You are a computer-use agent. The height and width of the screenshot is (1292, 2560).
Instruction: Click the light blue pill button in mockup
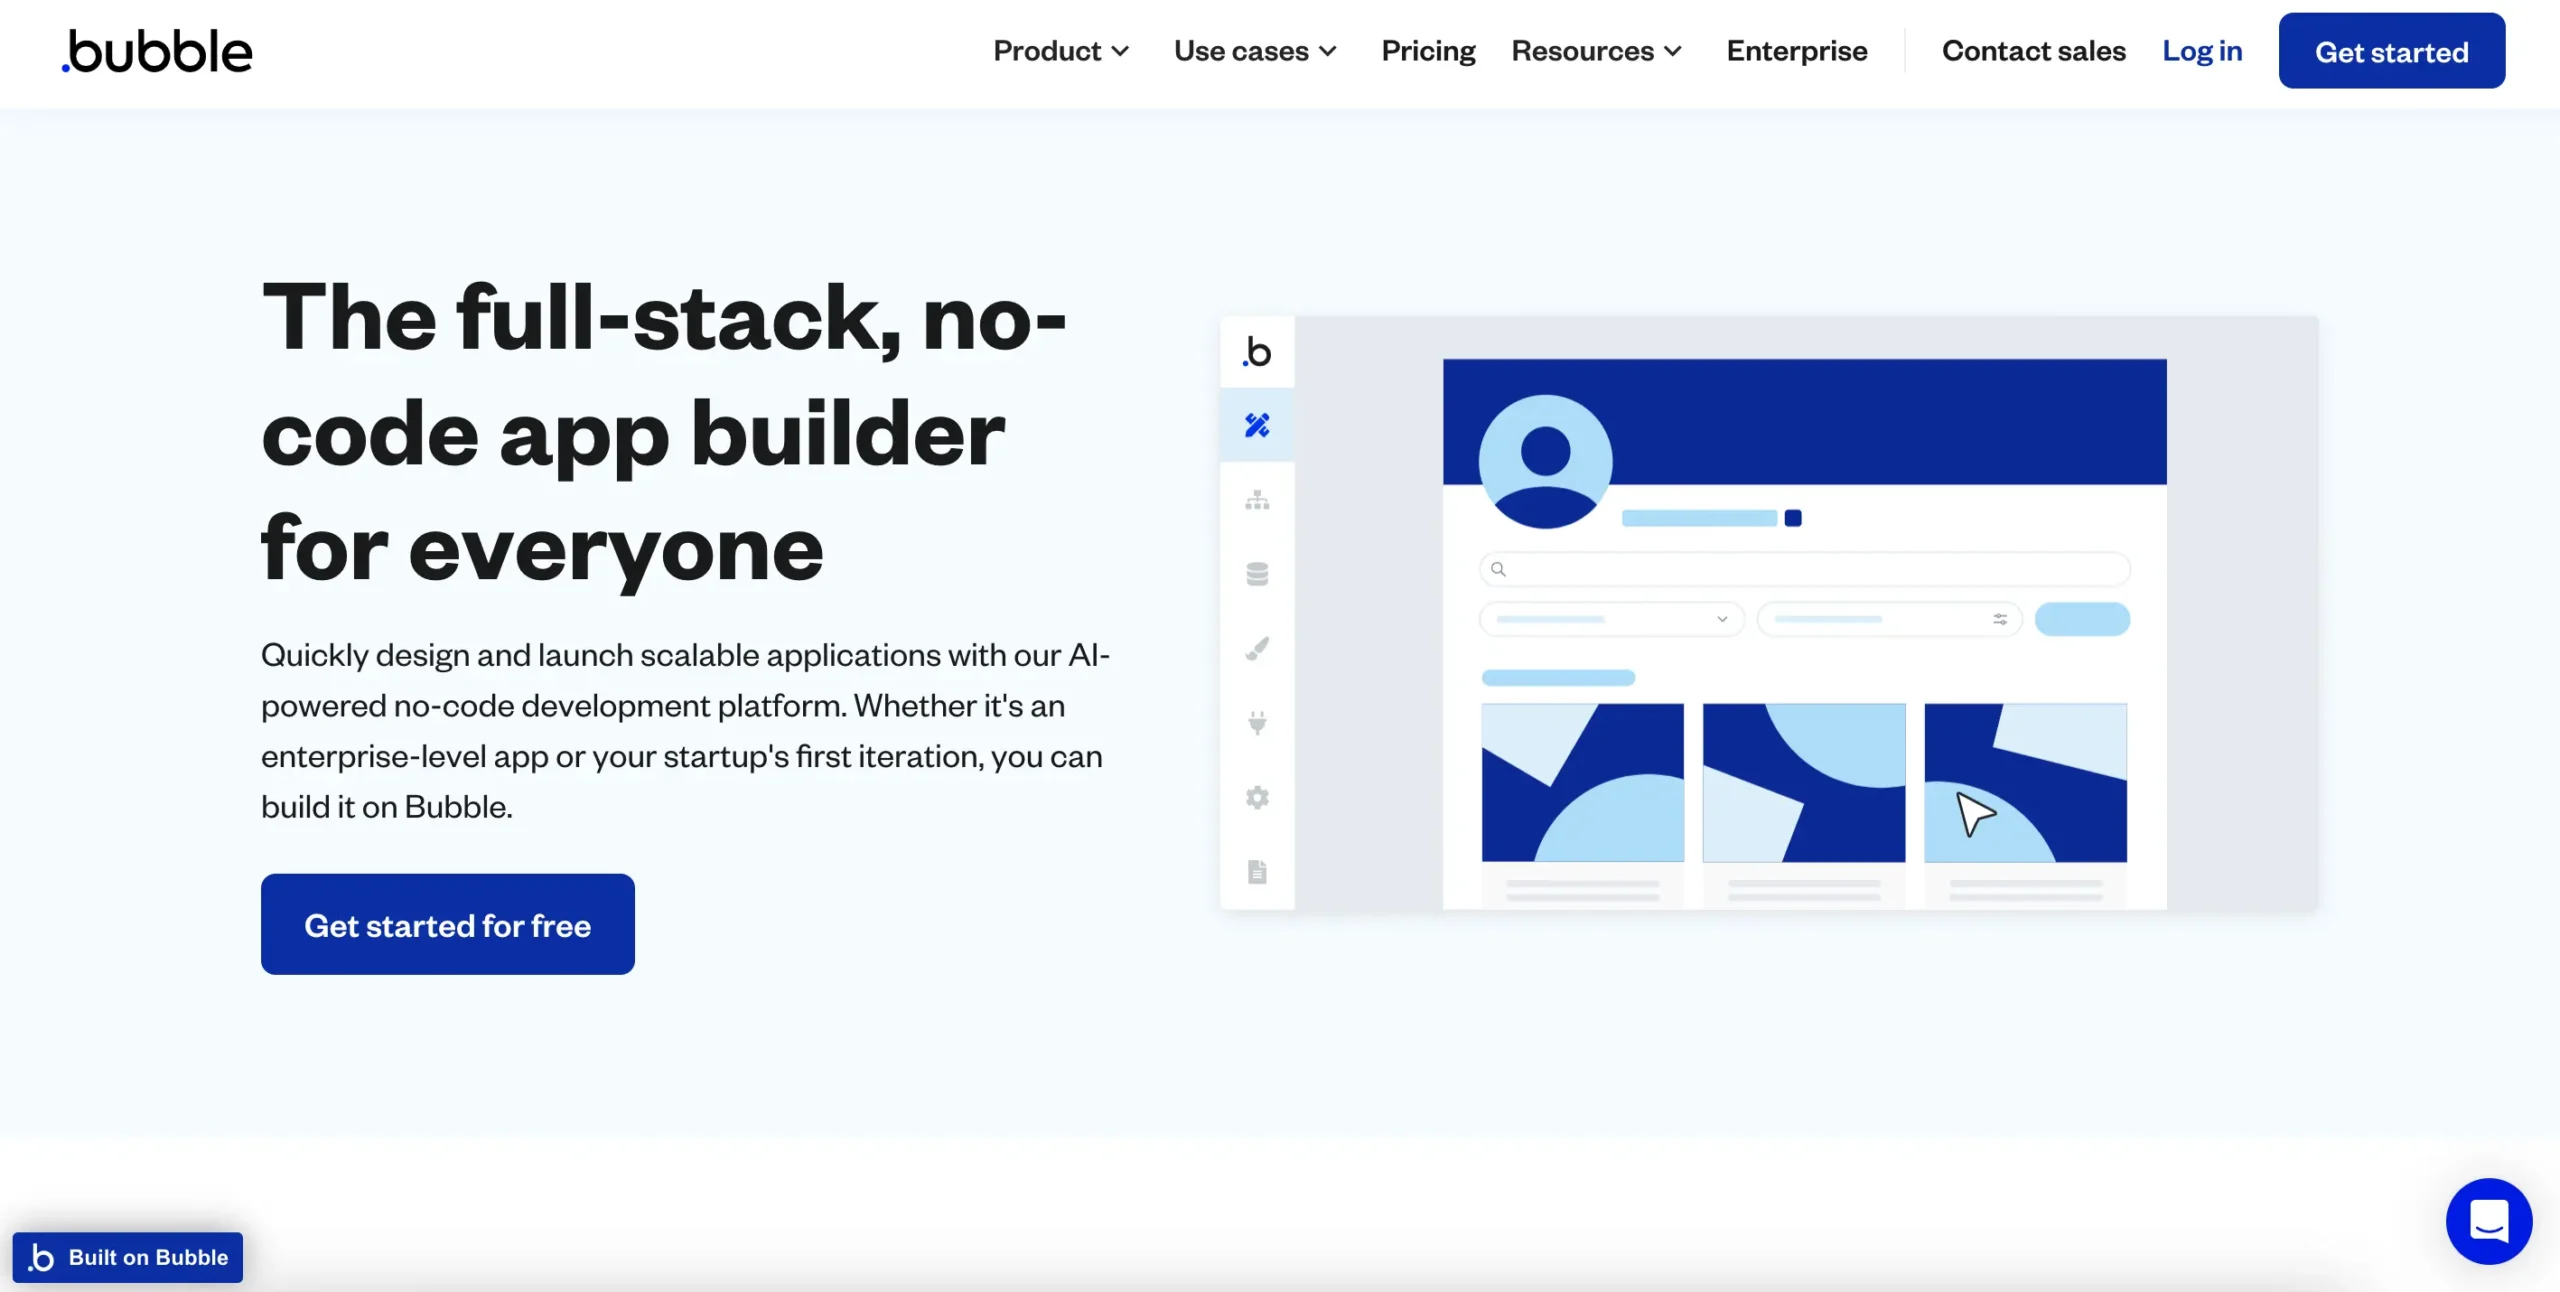tap(2082, 619)
